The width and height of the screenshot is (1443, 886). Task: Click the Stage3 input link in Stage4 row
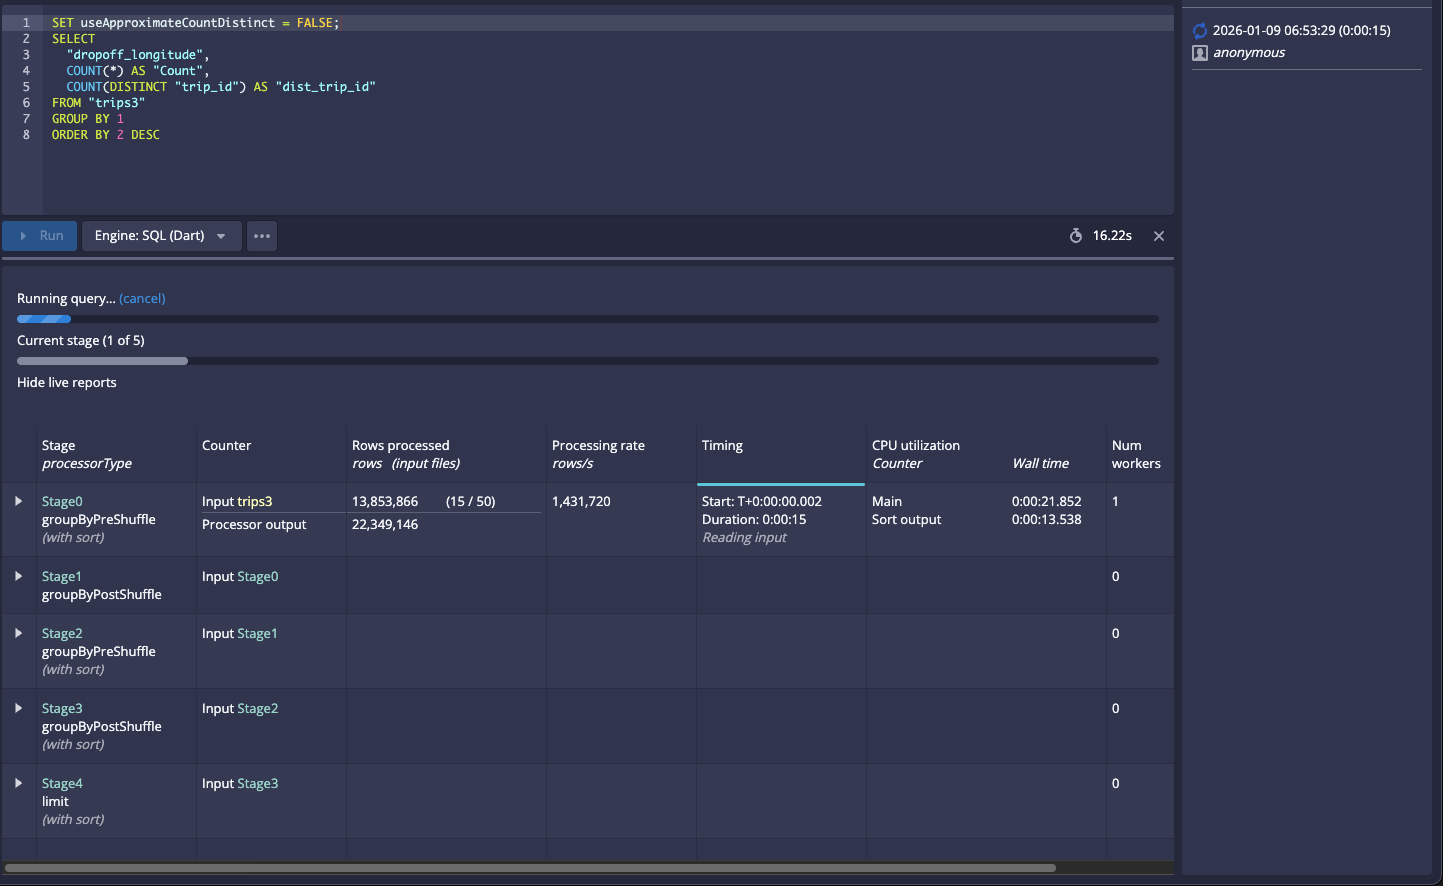coord(258,783)
